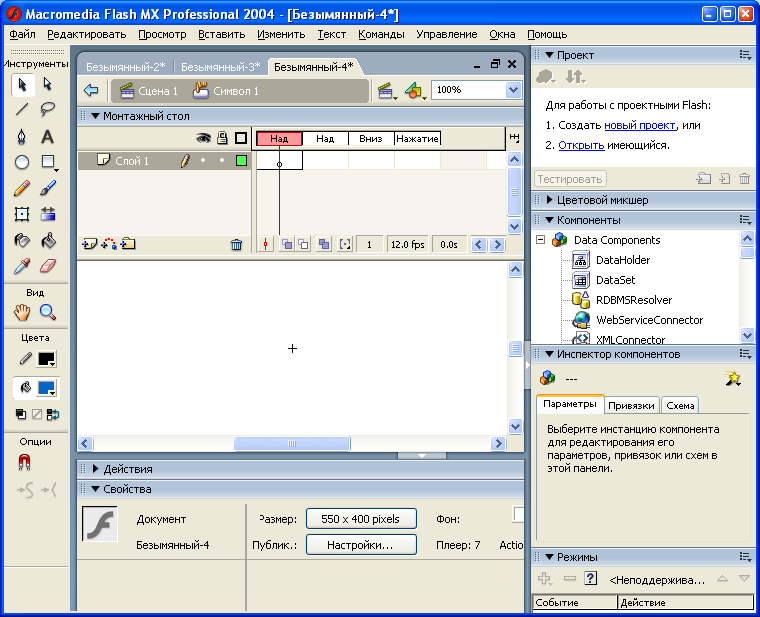Collapse the Проект panel
The height and width of the screenshot is (617, 760).
[550, 55]
